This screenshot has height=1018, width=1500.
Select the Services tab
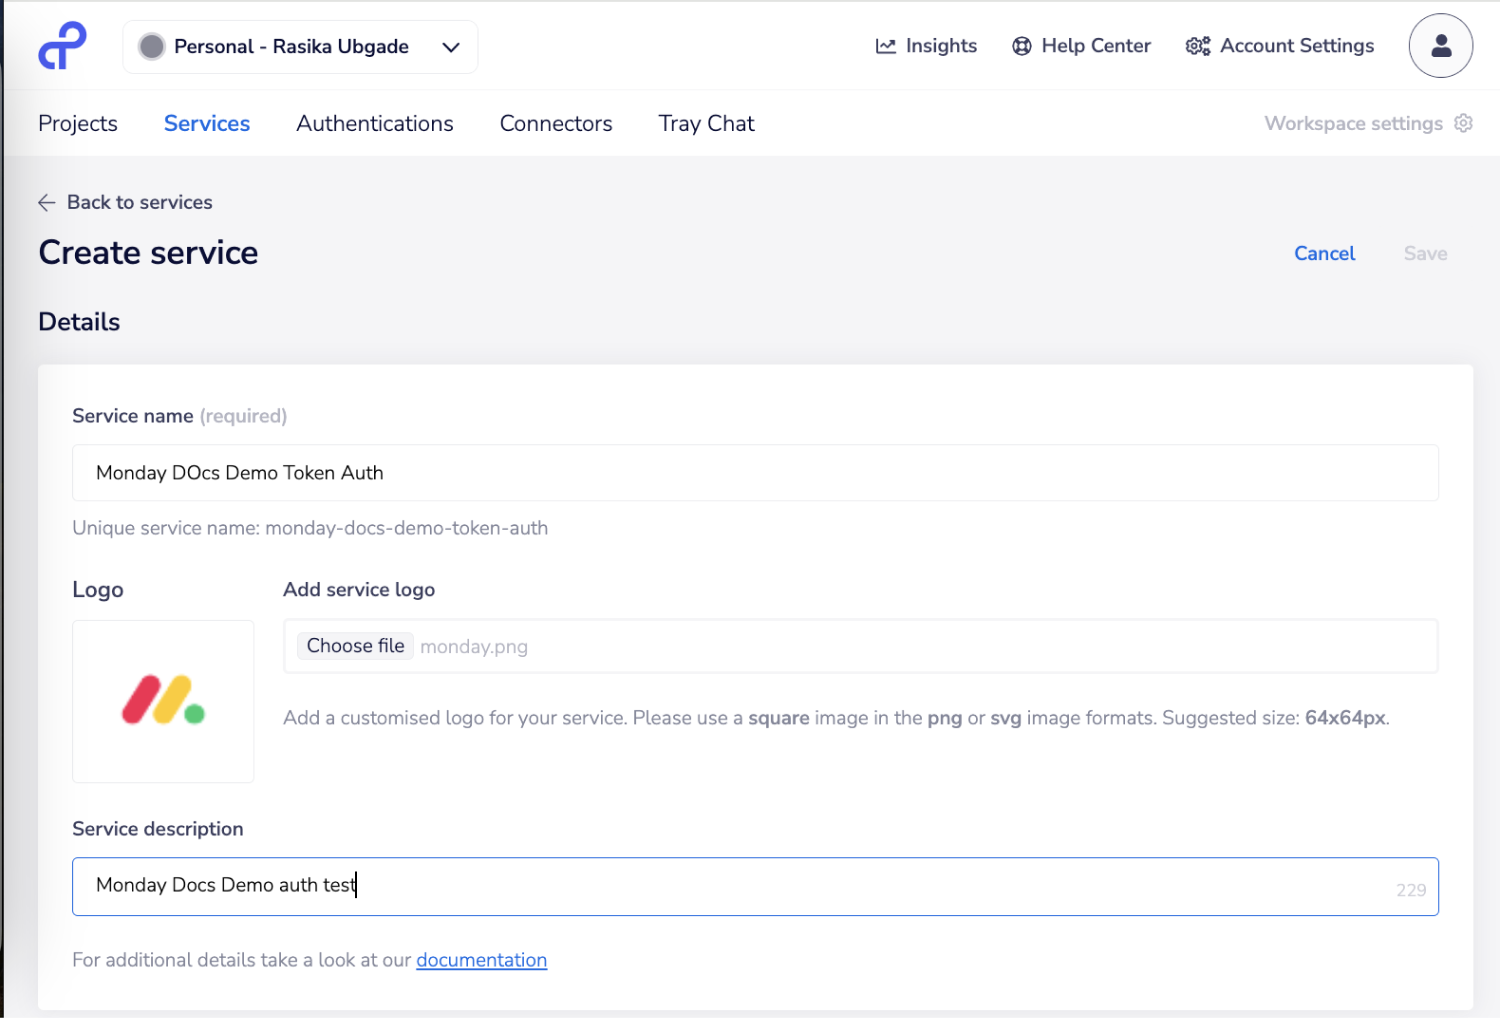click(206, 123)
